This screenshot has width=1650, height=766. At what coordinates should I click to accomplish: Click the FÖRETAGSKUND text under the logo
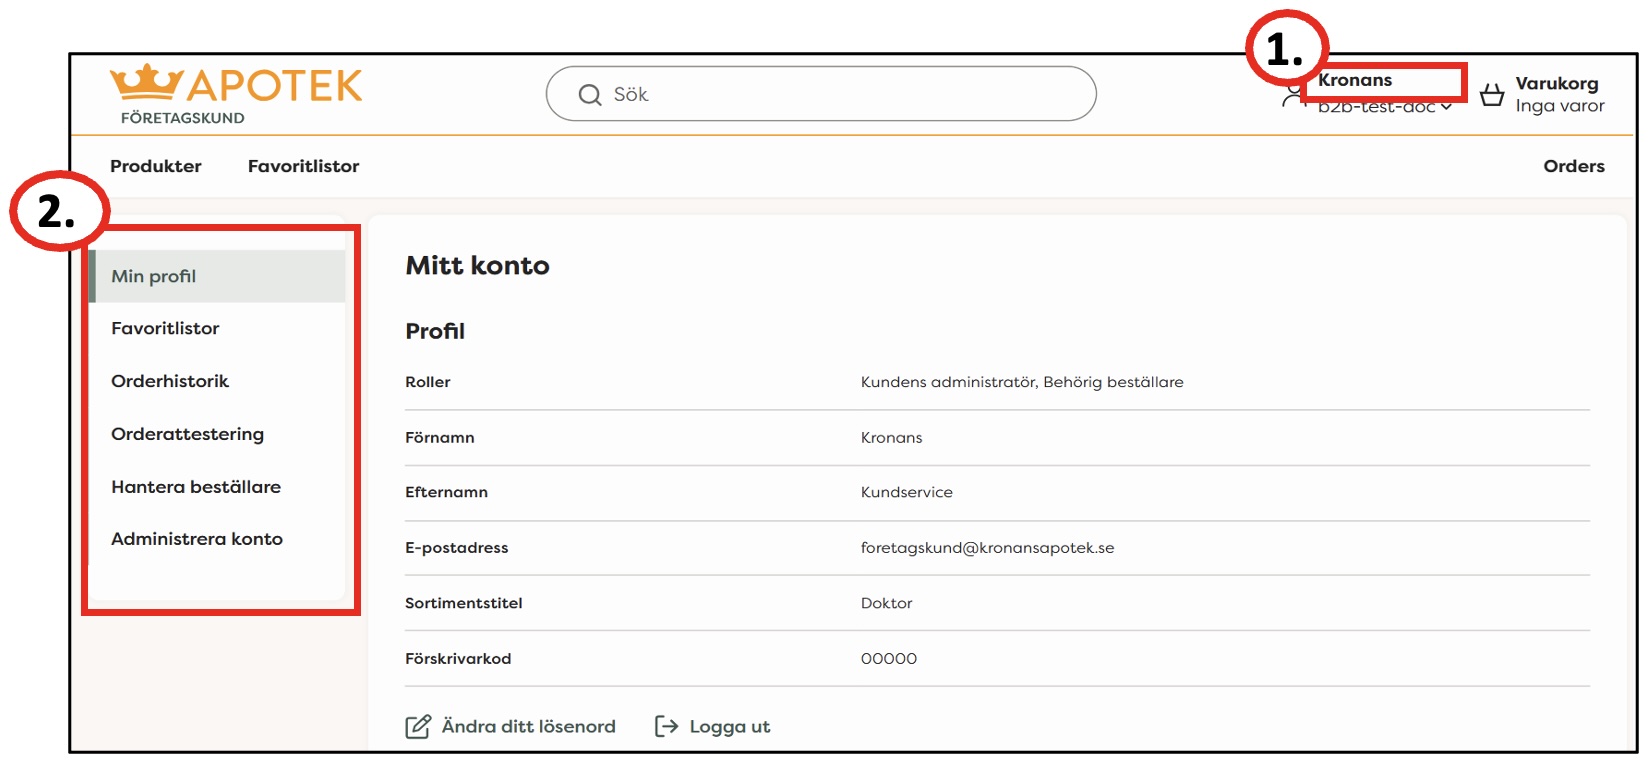(183, 118)
